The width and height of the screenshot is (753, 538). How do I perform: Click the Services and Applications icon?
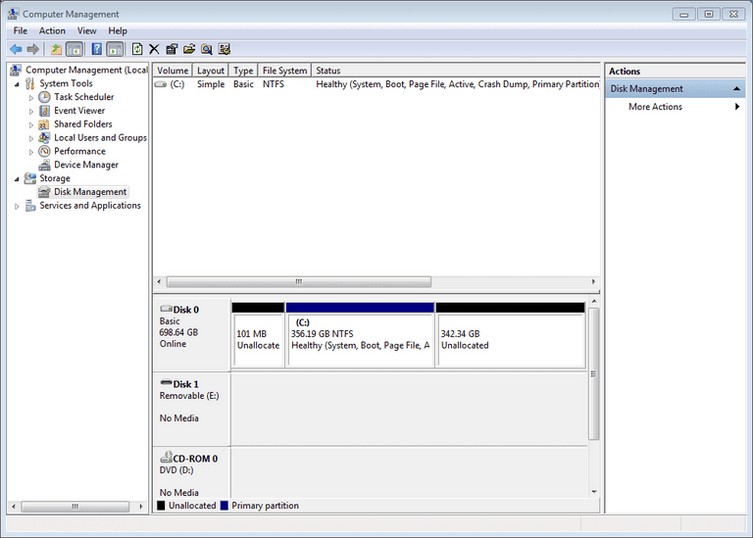click(30, 206)
